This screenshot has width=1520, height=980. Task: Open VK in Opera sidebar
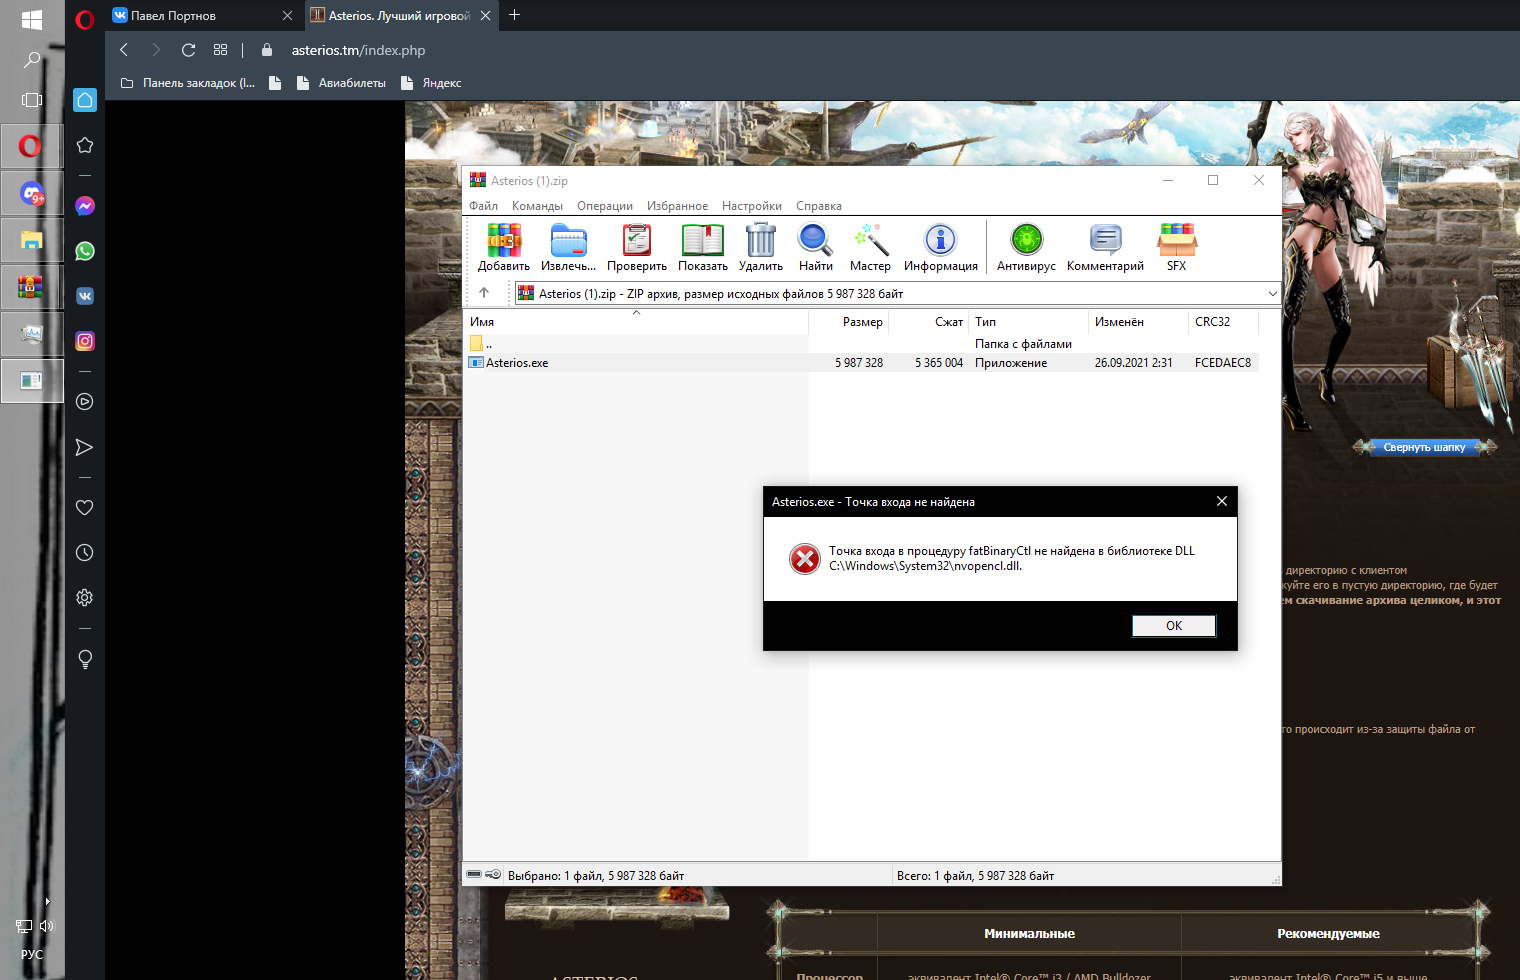(x=85, y=296)
